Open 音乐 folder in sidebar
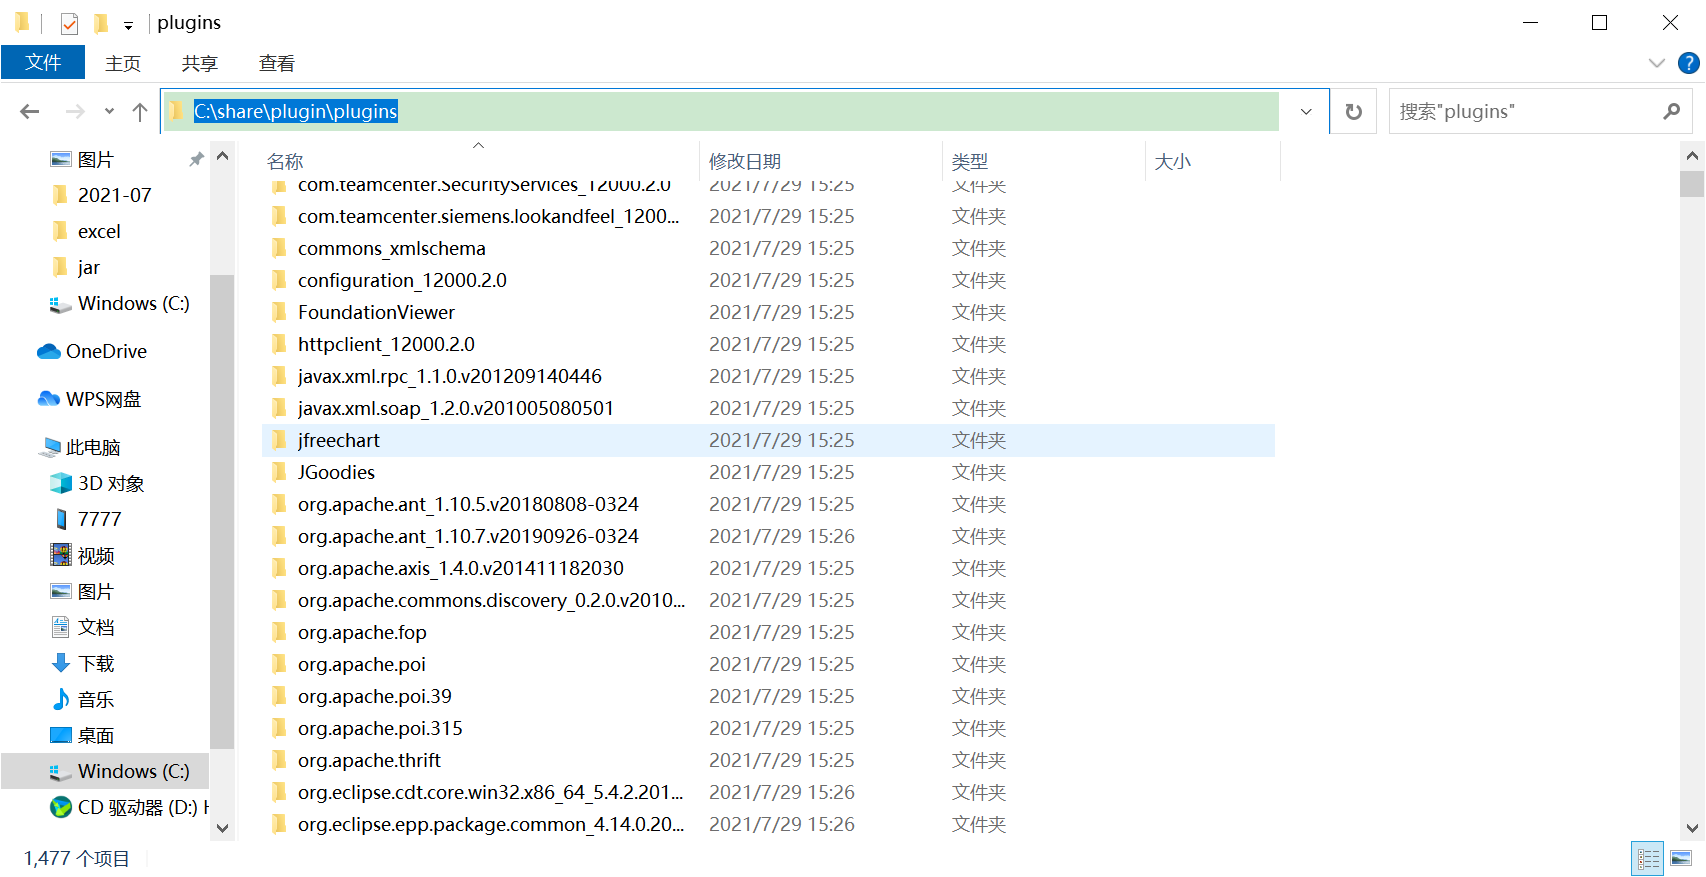The height and width of the screenshot is (877, 1706). 96,699
